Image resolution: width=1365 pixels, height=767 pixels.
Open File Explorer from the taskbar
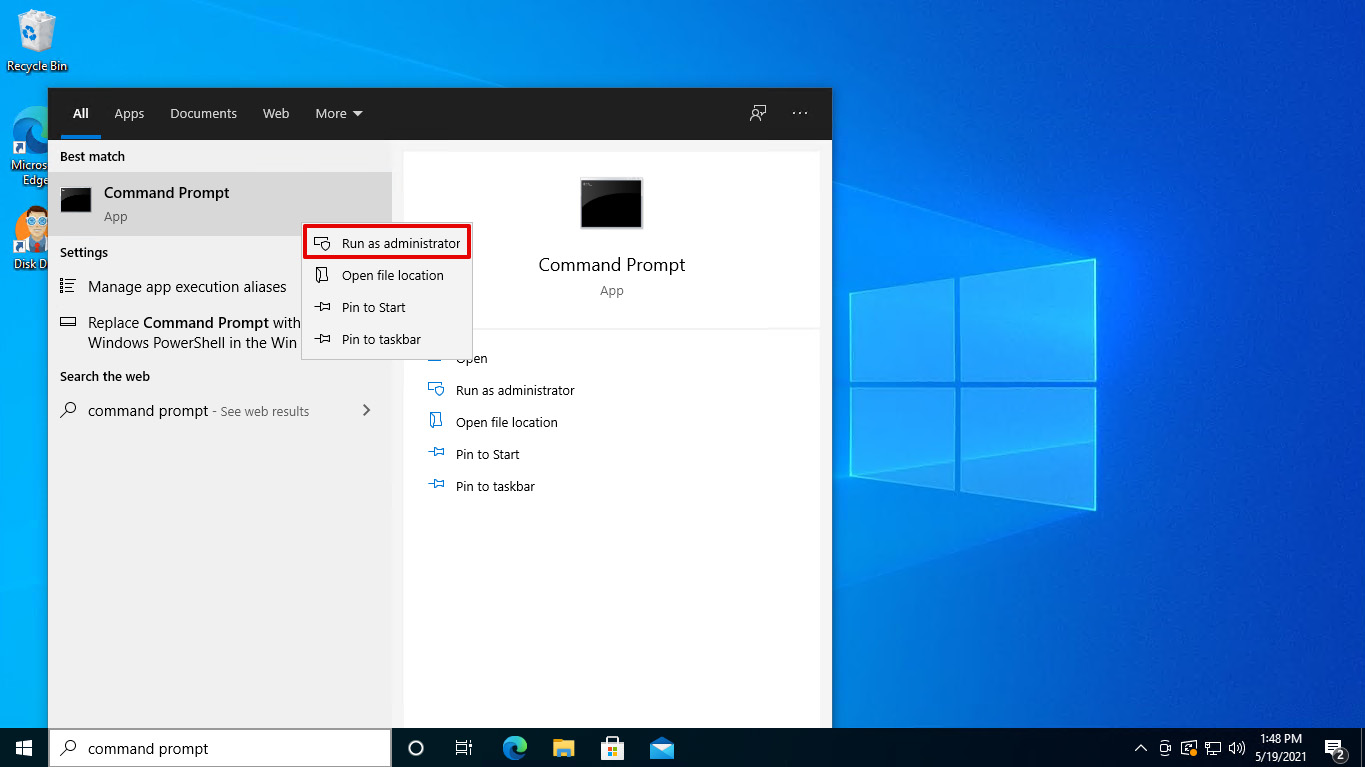click(563, 747)
